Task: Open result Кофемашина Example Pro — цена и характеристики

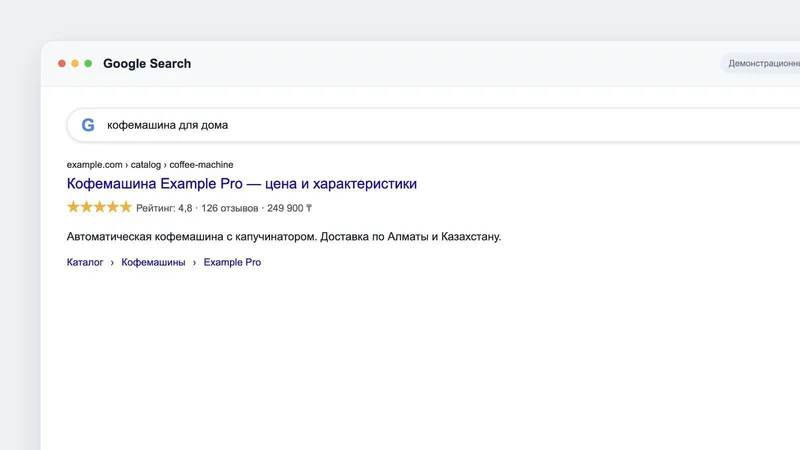Action: (x=242, y=184)
